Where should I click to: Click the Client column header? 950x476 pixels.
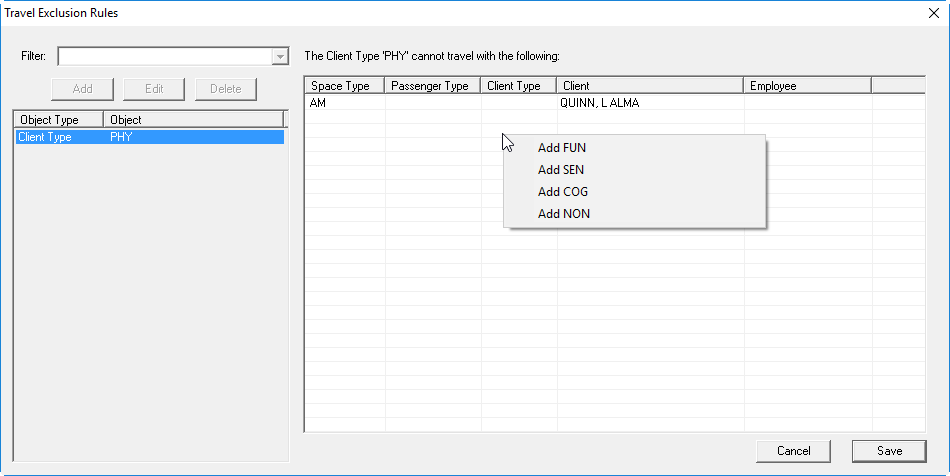pyautogui.click(x=650, y=86)
